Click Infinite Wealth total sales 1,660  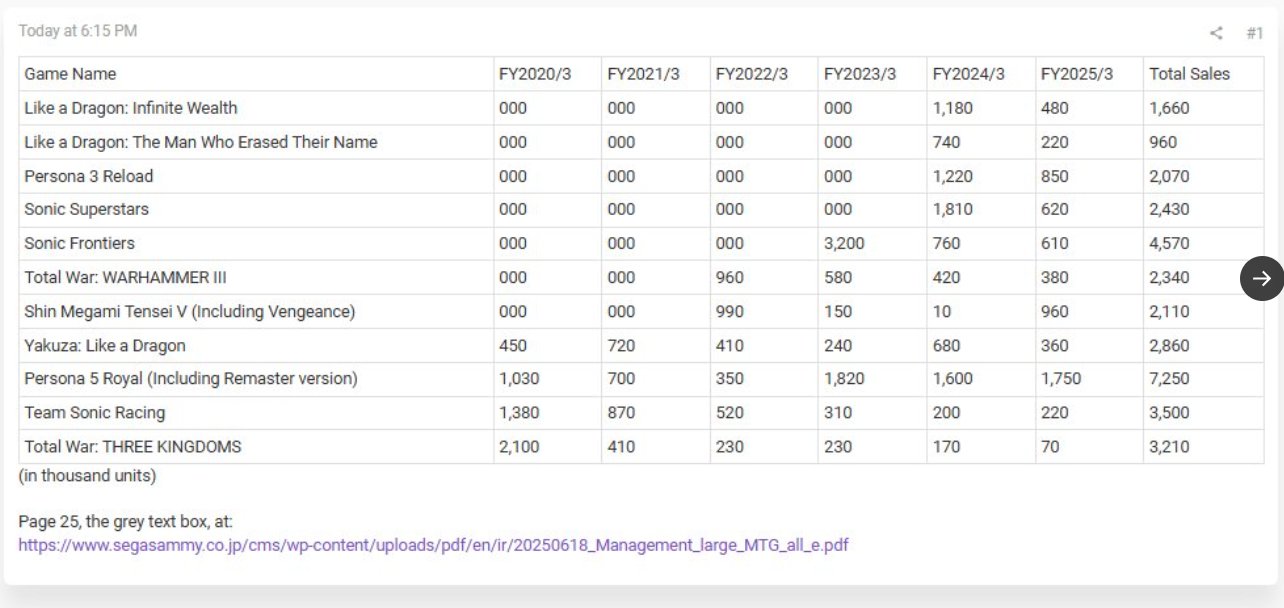pos(1169,108)
